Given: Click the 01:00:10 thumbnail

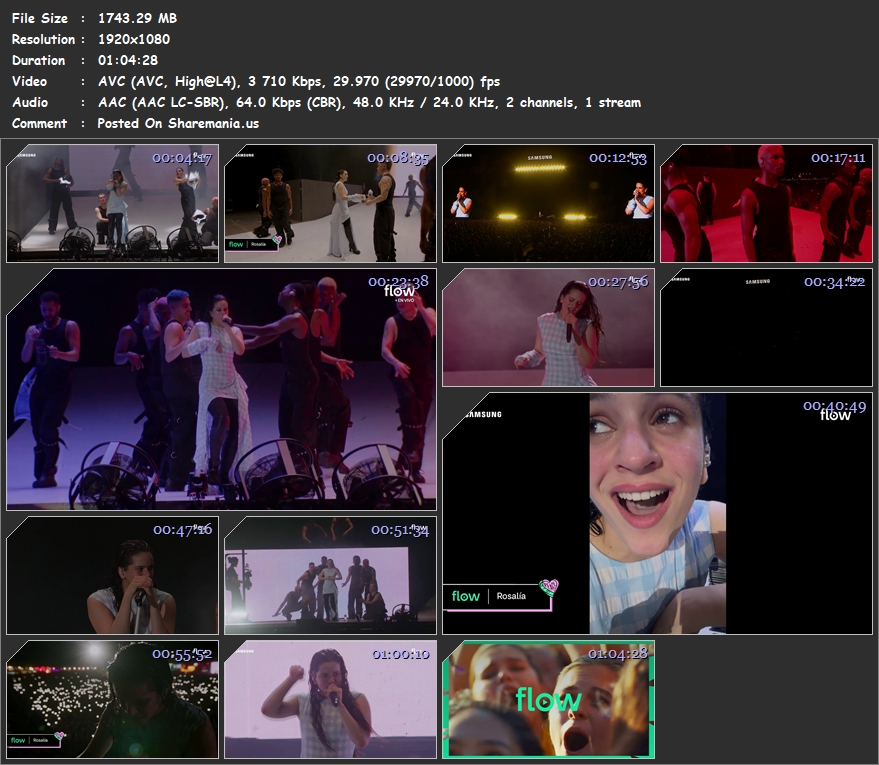Looking at the screenshot, I should pos(330,699).
